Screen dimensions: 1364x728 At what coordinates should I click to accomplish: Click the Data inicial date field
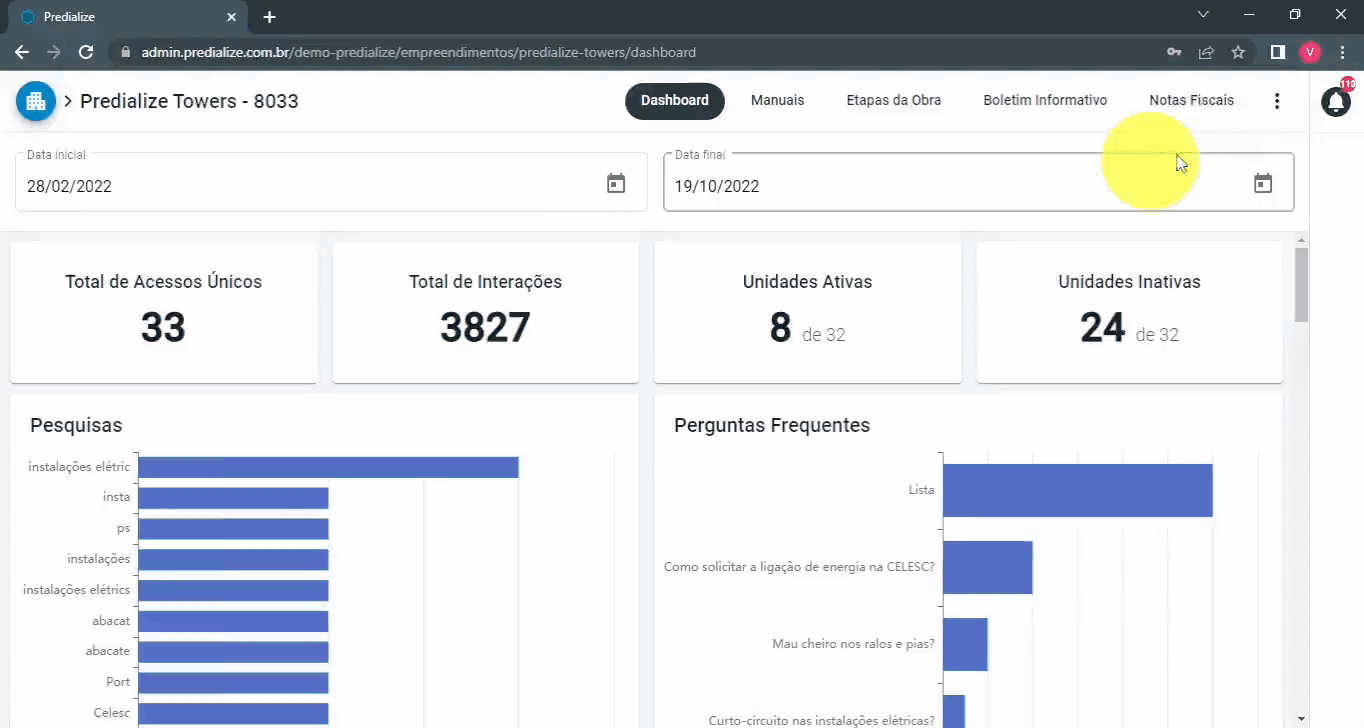[x=300, y=186]
